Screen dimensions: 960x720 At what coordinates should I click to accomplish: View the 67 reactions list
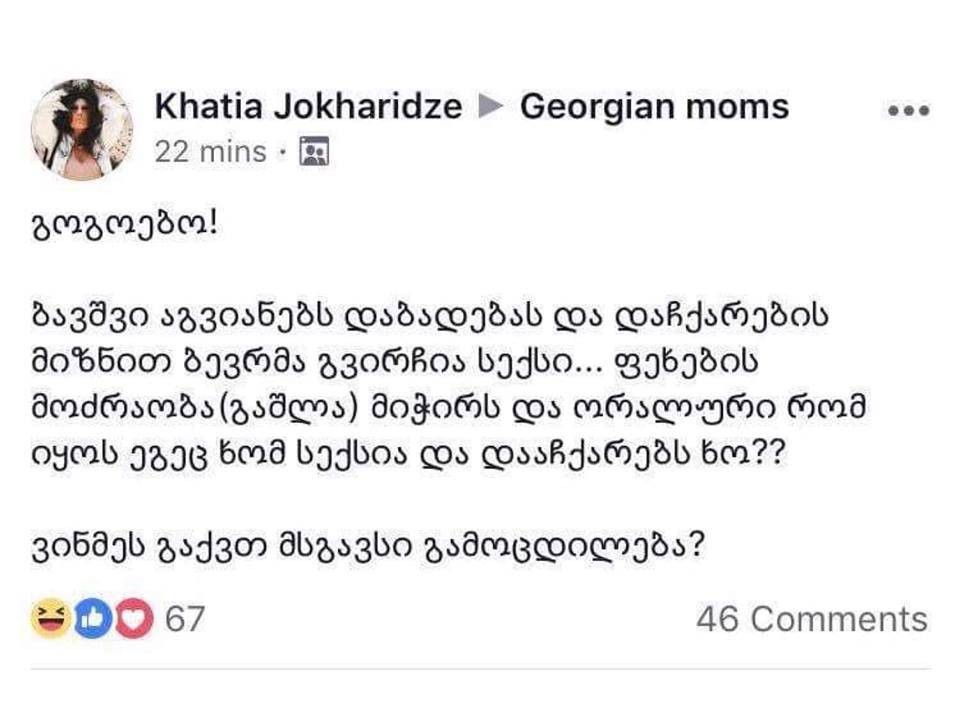(x=184, y=619)
